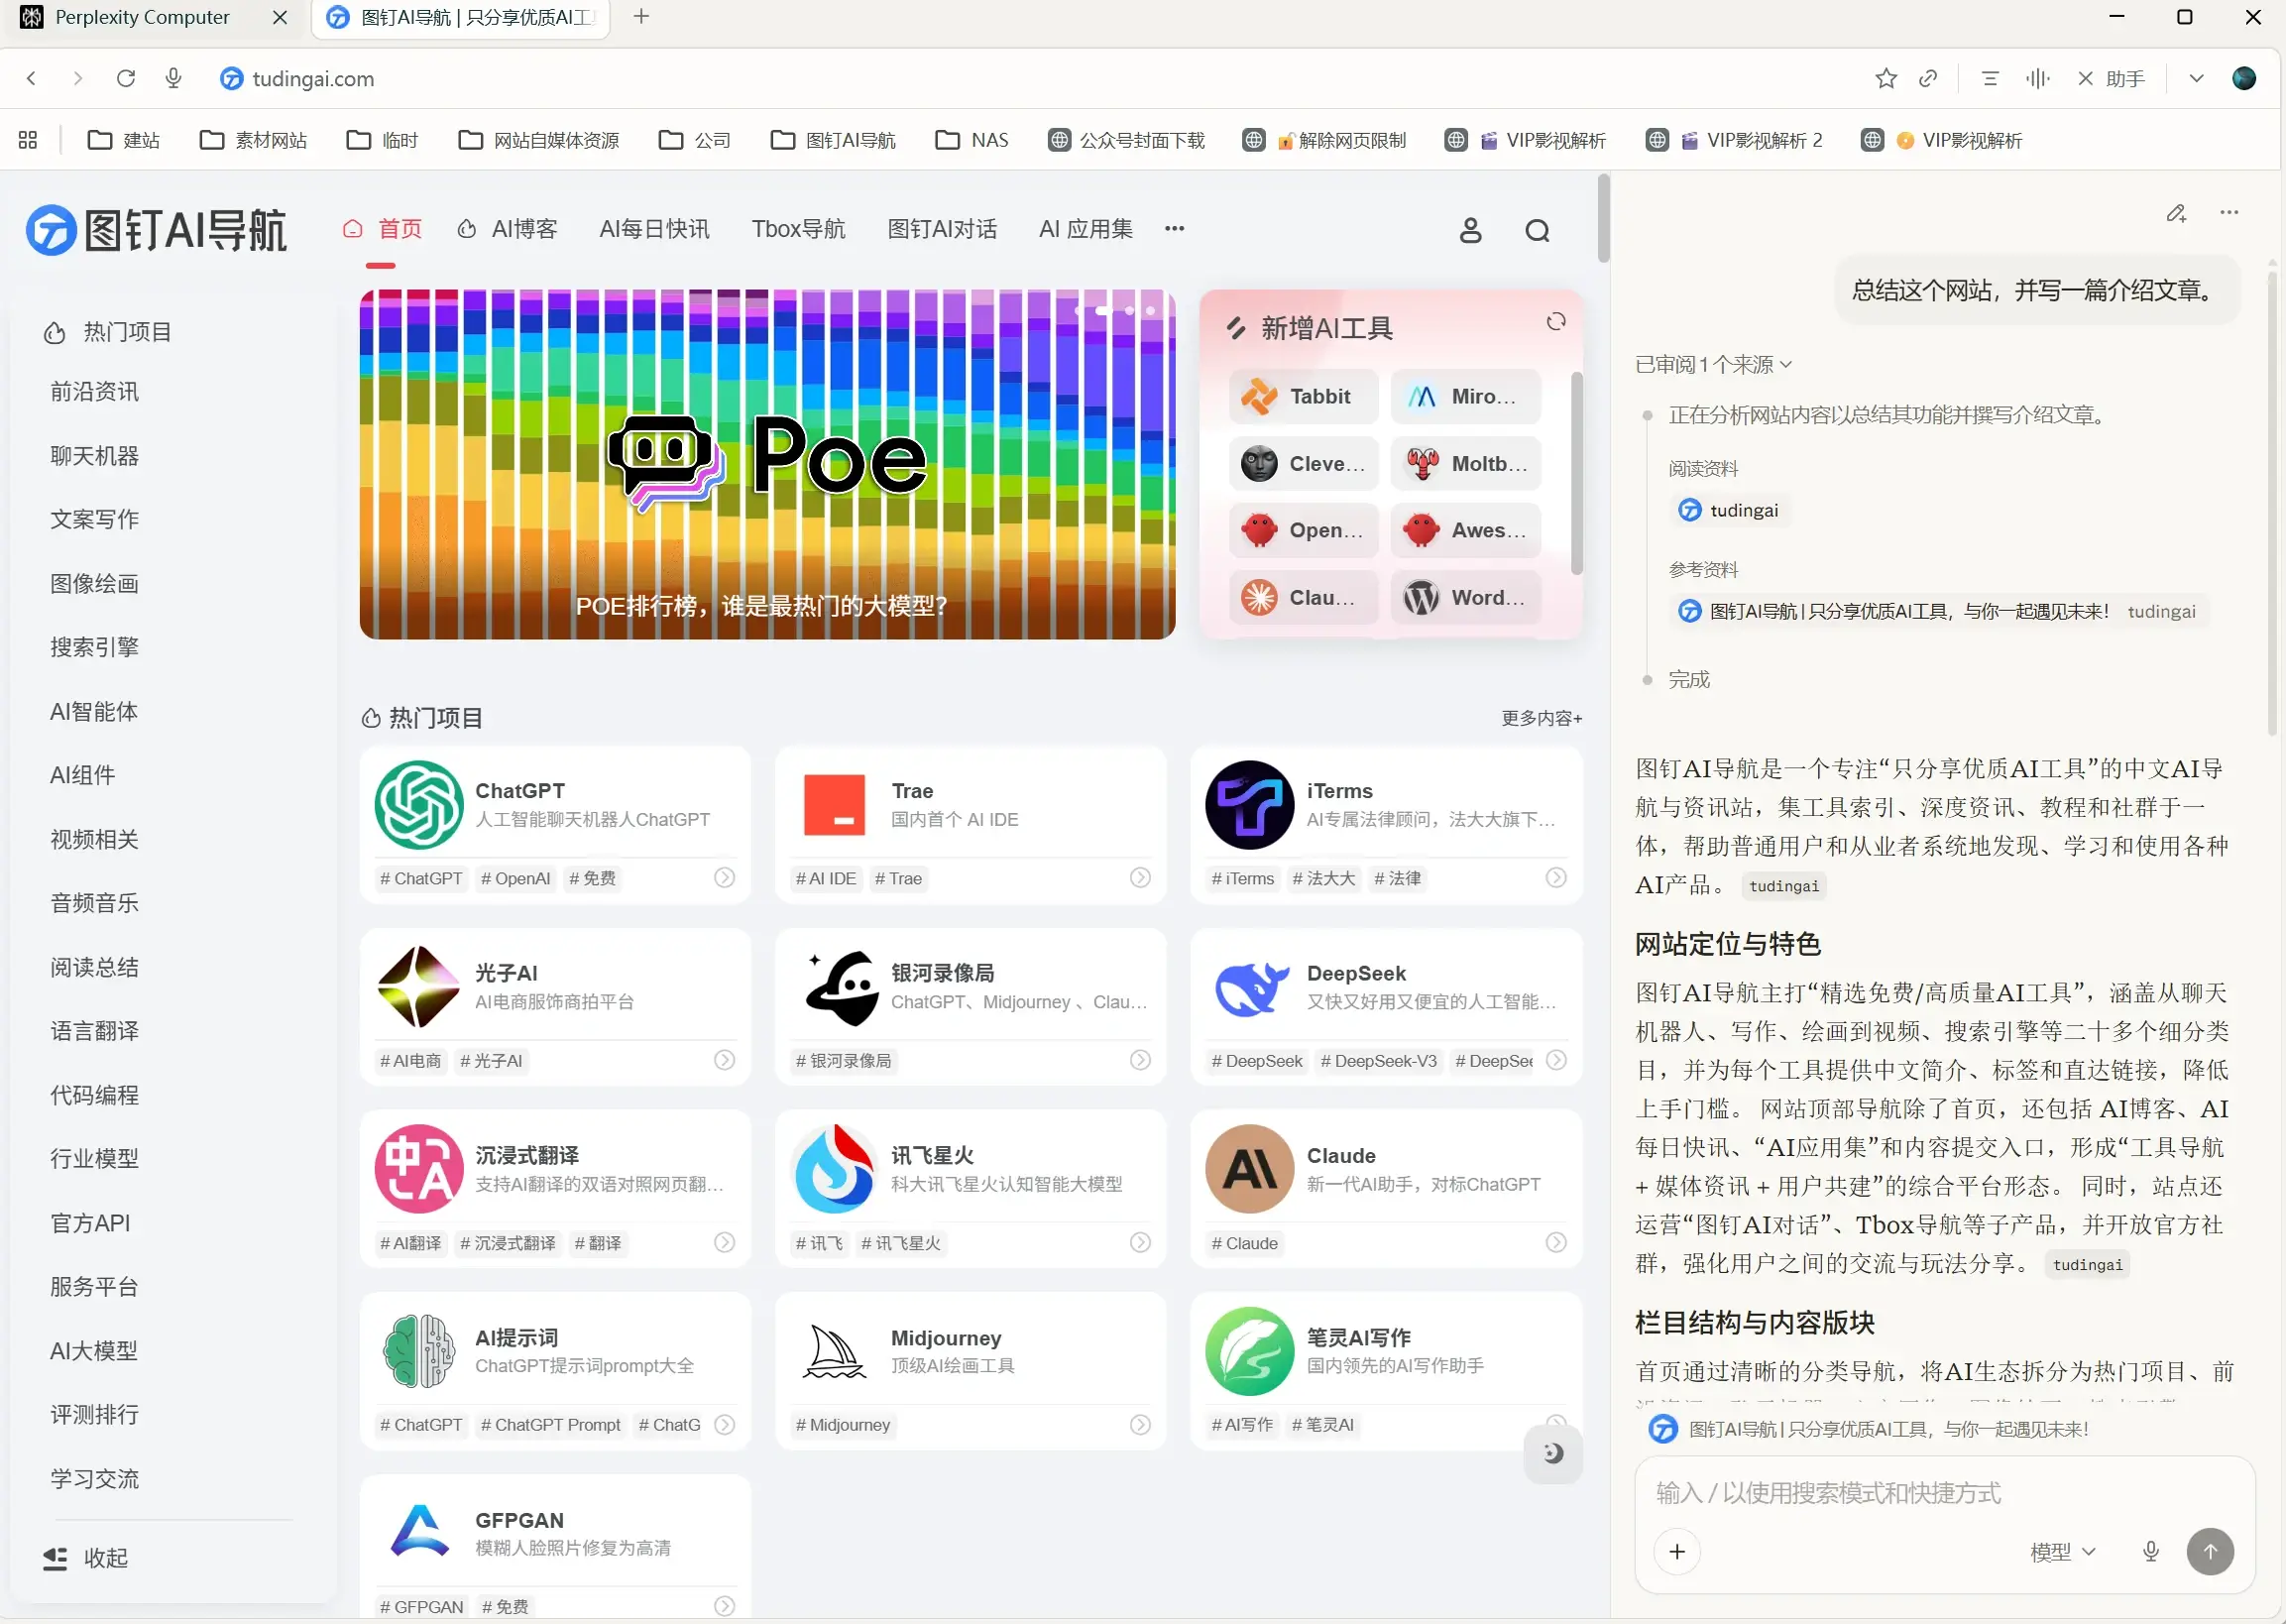2286x1624 pixels.
Task: Open the AI每日快讯 nav tab
Action: 654,229
